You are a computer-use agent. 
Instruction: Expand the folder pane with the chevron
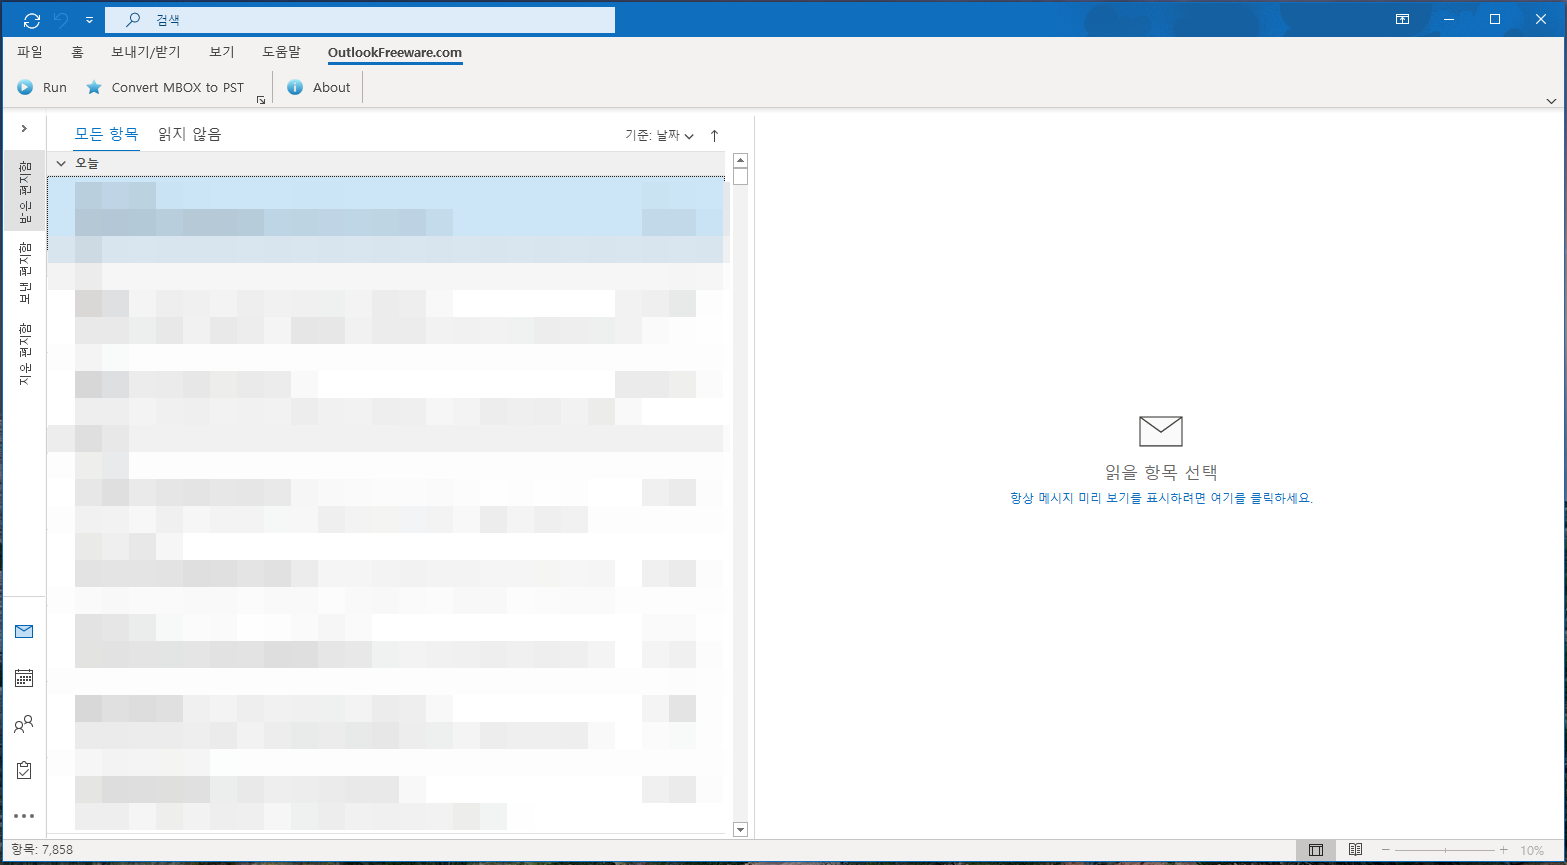tap(24, 128)
